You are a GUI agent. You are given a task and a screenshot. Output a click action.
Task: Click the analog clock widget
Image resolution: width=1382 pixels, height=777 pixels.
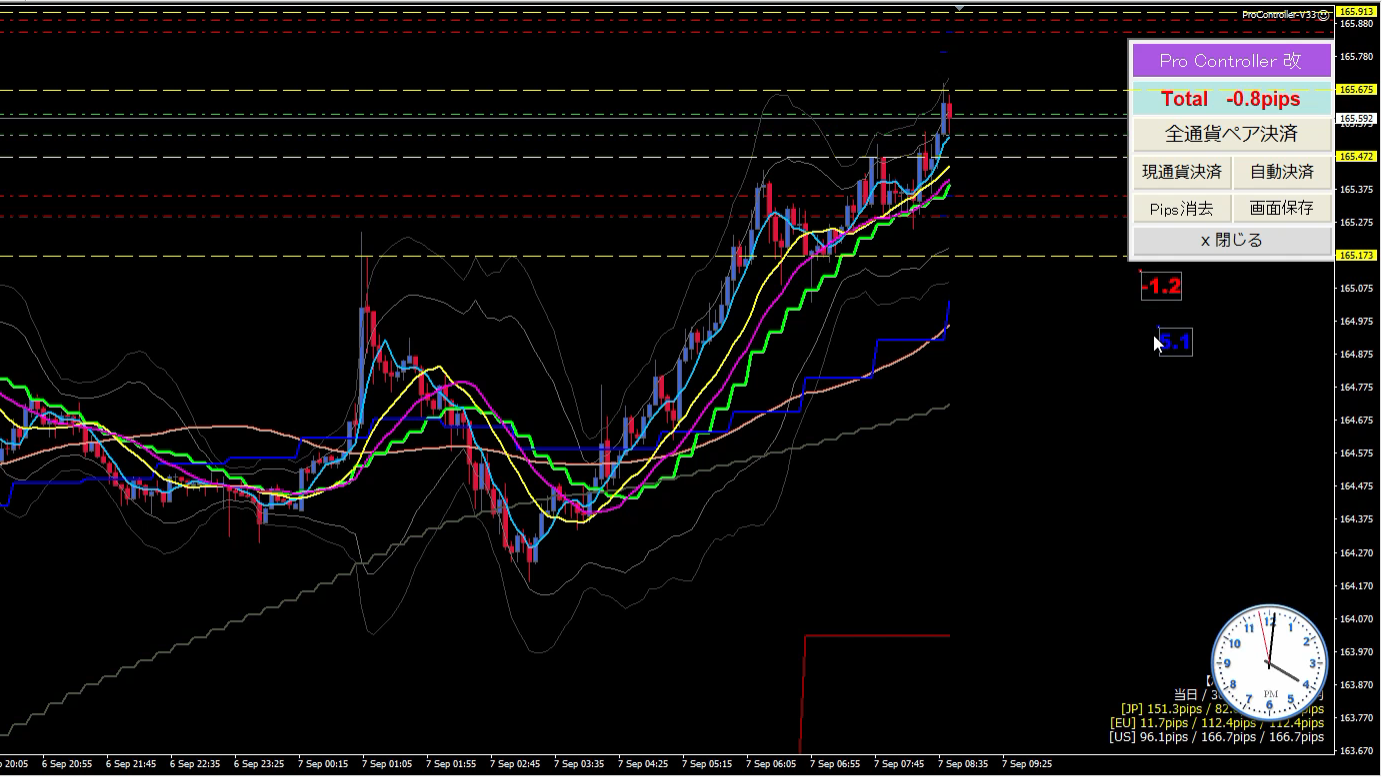(x=1270, y=663)
